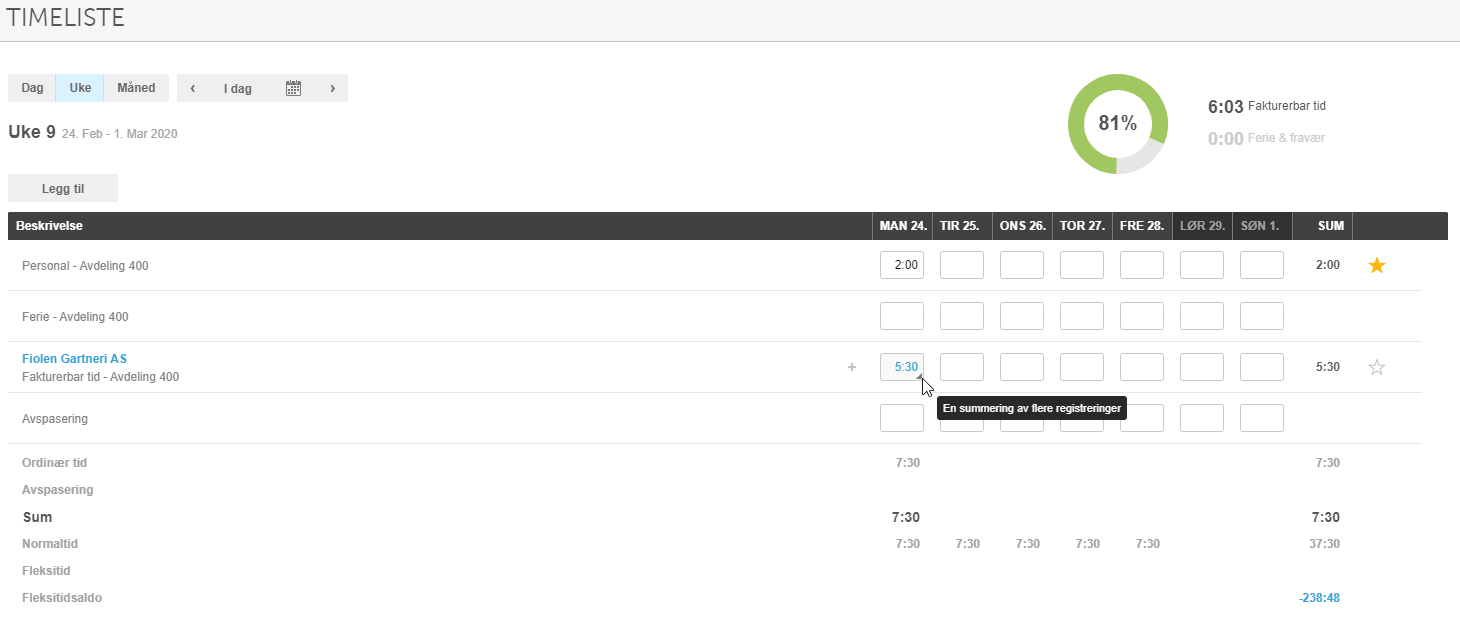1460x621 pixels.
Task: Click the FRE 28. column header
Action: 1143,226
